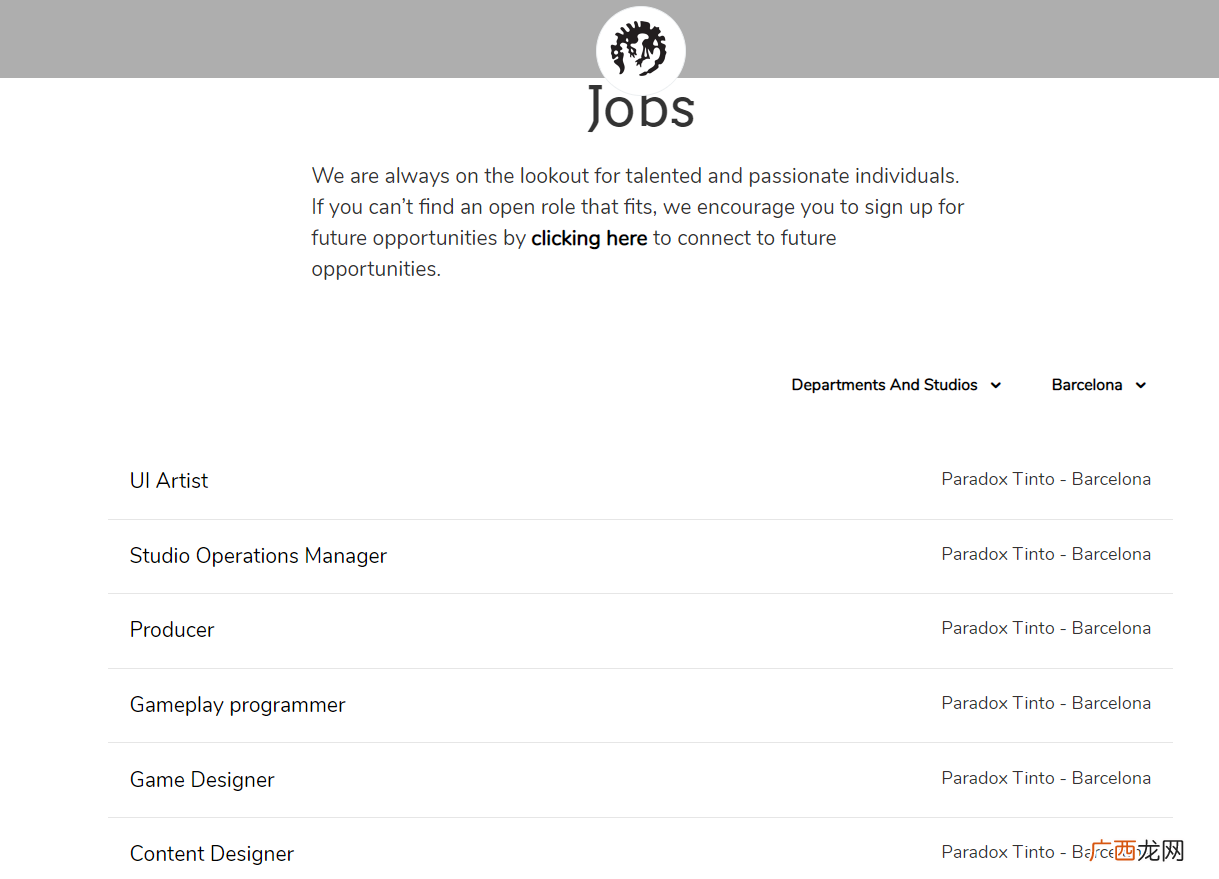This screenshot has height=879, width=1219.
Task: Click the watermark logo in the bottom corner
Action: 1137,851
